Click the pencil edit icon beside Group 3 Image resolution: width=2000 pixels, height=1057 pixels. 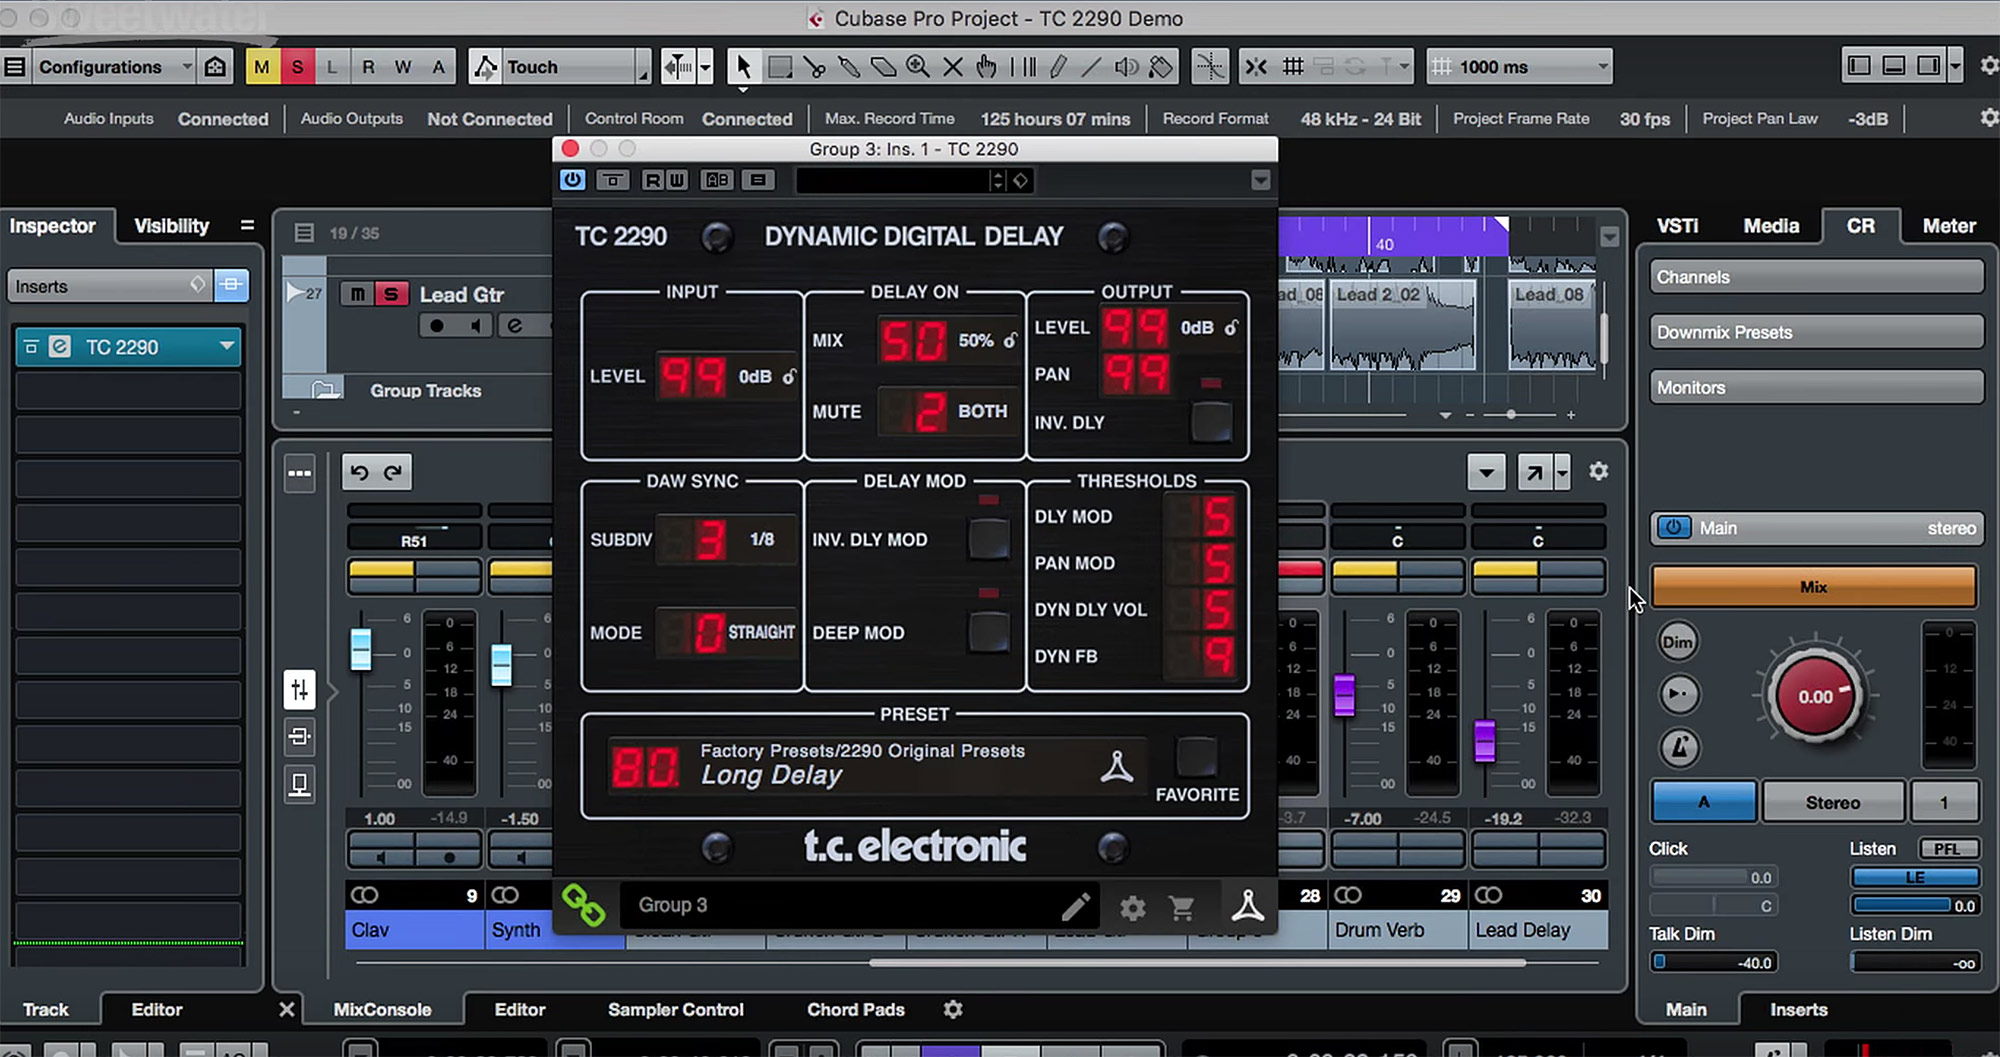click(x=1076, y=907)
